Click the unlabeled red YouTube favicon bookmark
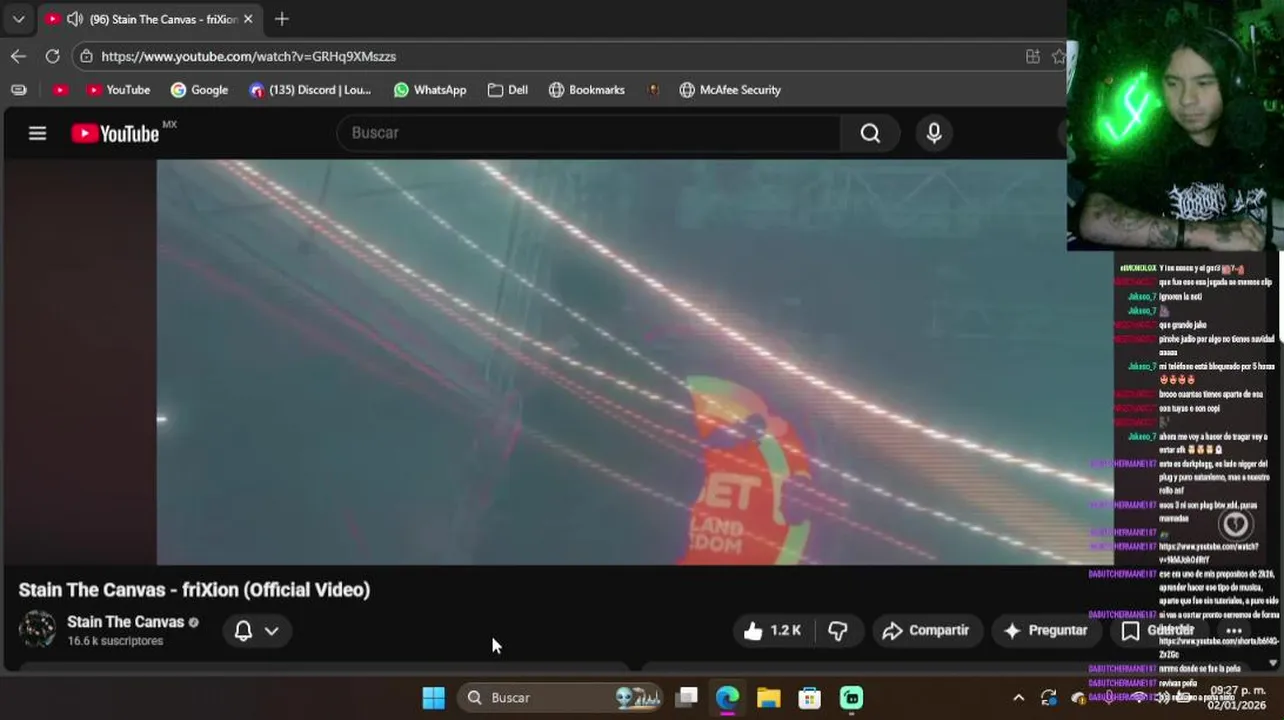 pyautogui.click(x=60, y=90)
